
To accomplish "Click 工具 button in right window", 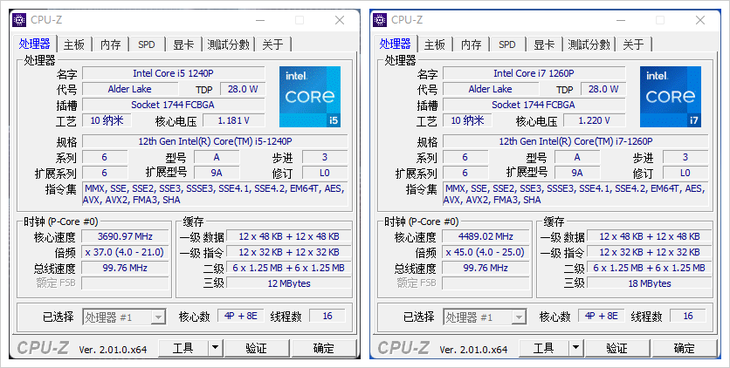I will pos(544,348).
